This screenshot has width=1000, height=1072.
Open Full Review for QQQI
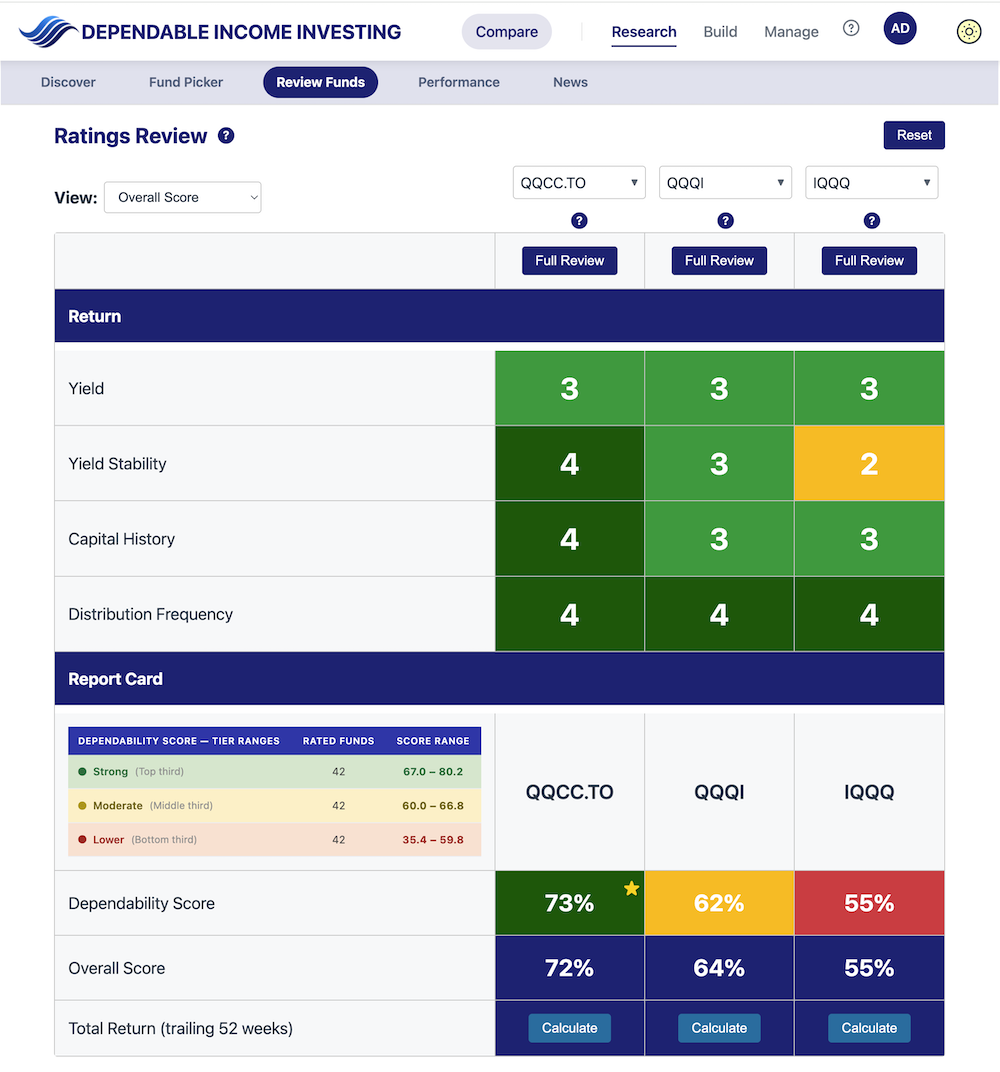click(719, 260)
